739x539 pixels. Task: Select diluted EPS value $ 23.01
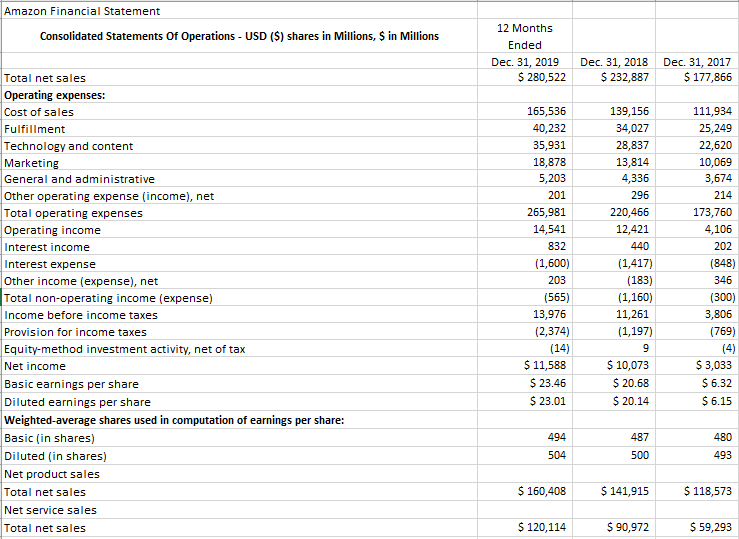[548, 401]
